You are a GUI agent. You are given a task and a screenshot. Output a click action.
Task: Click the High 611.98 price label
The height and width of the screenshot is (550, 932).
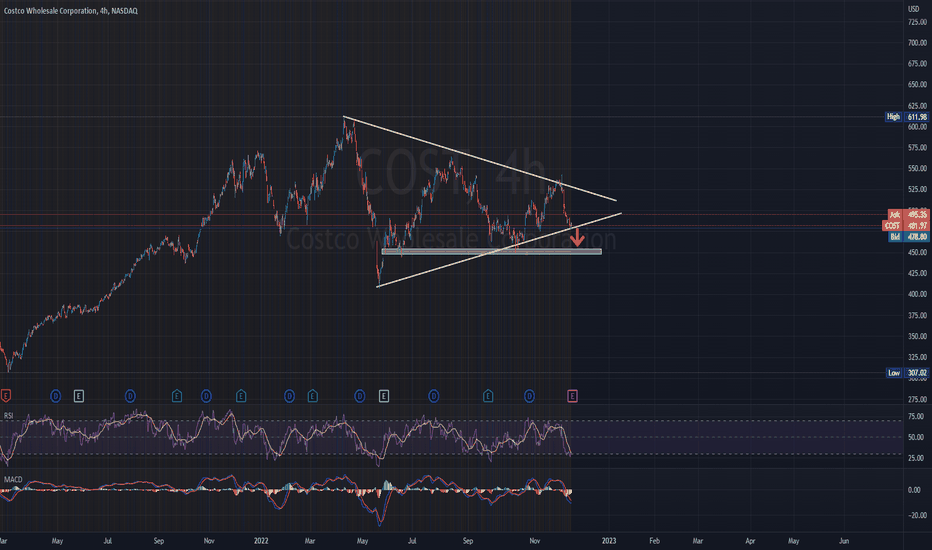tap(906, 117)
